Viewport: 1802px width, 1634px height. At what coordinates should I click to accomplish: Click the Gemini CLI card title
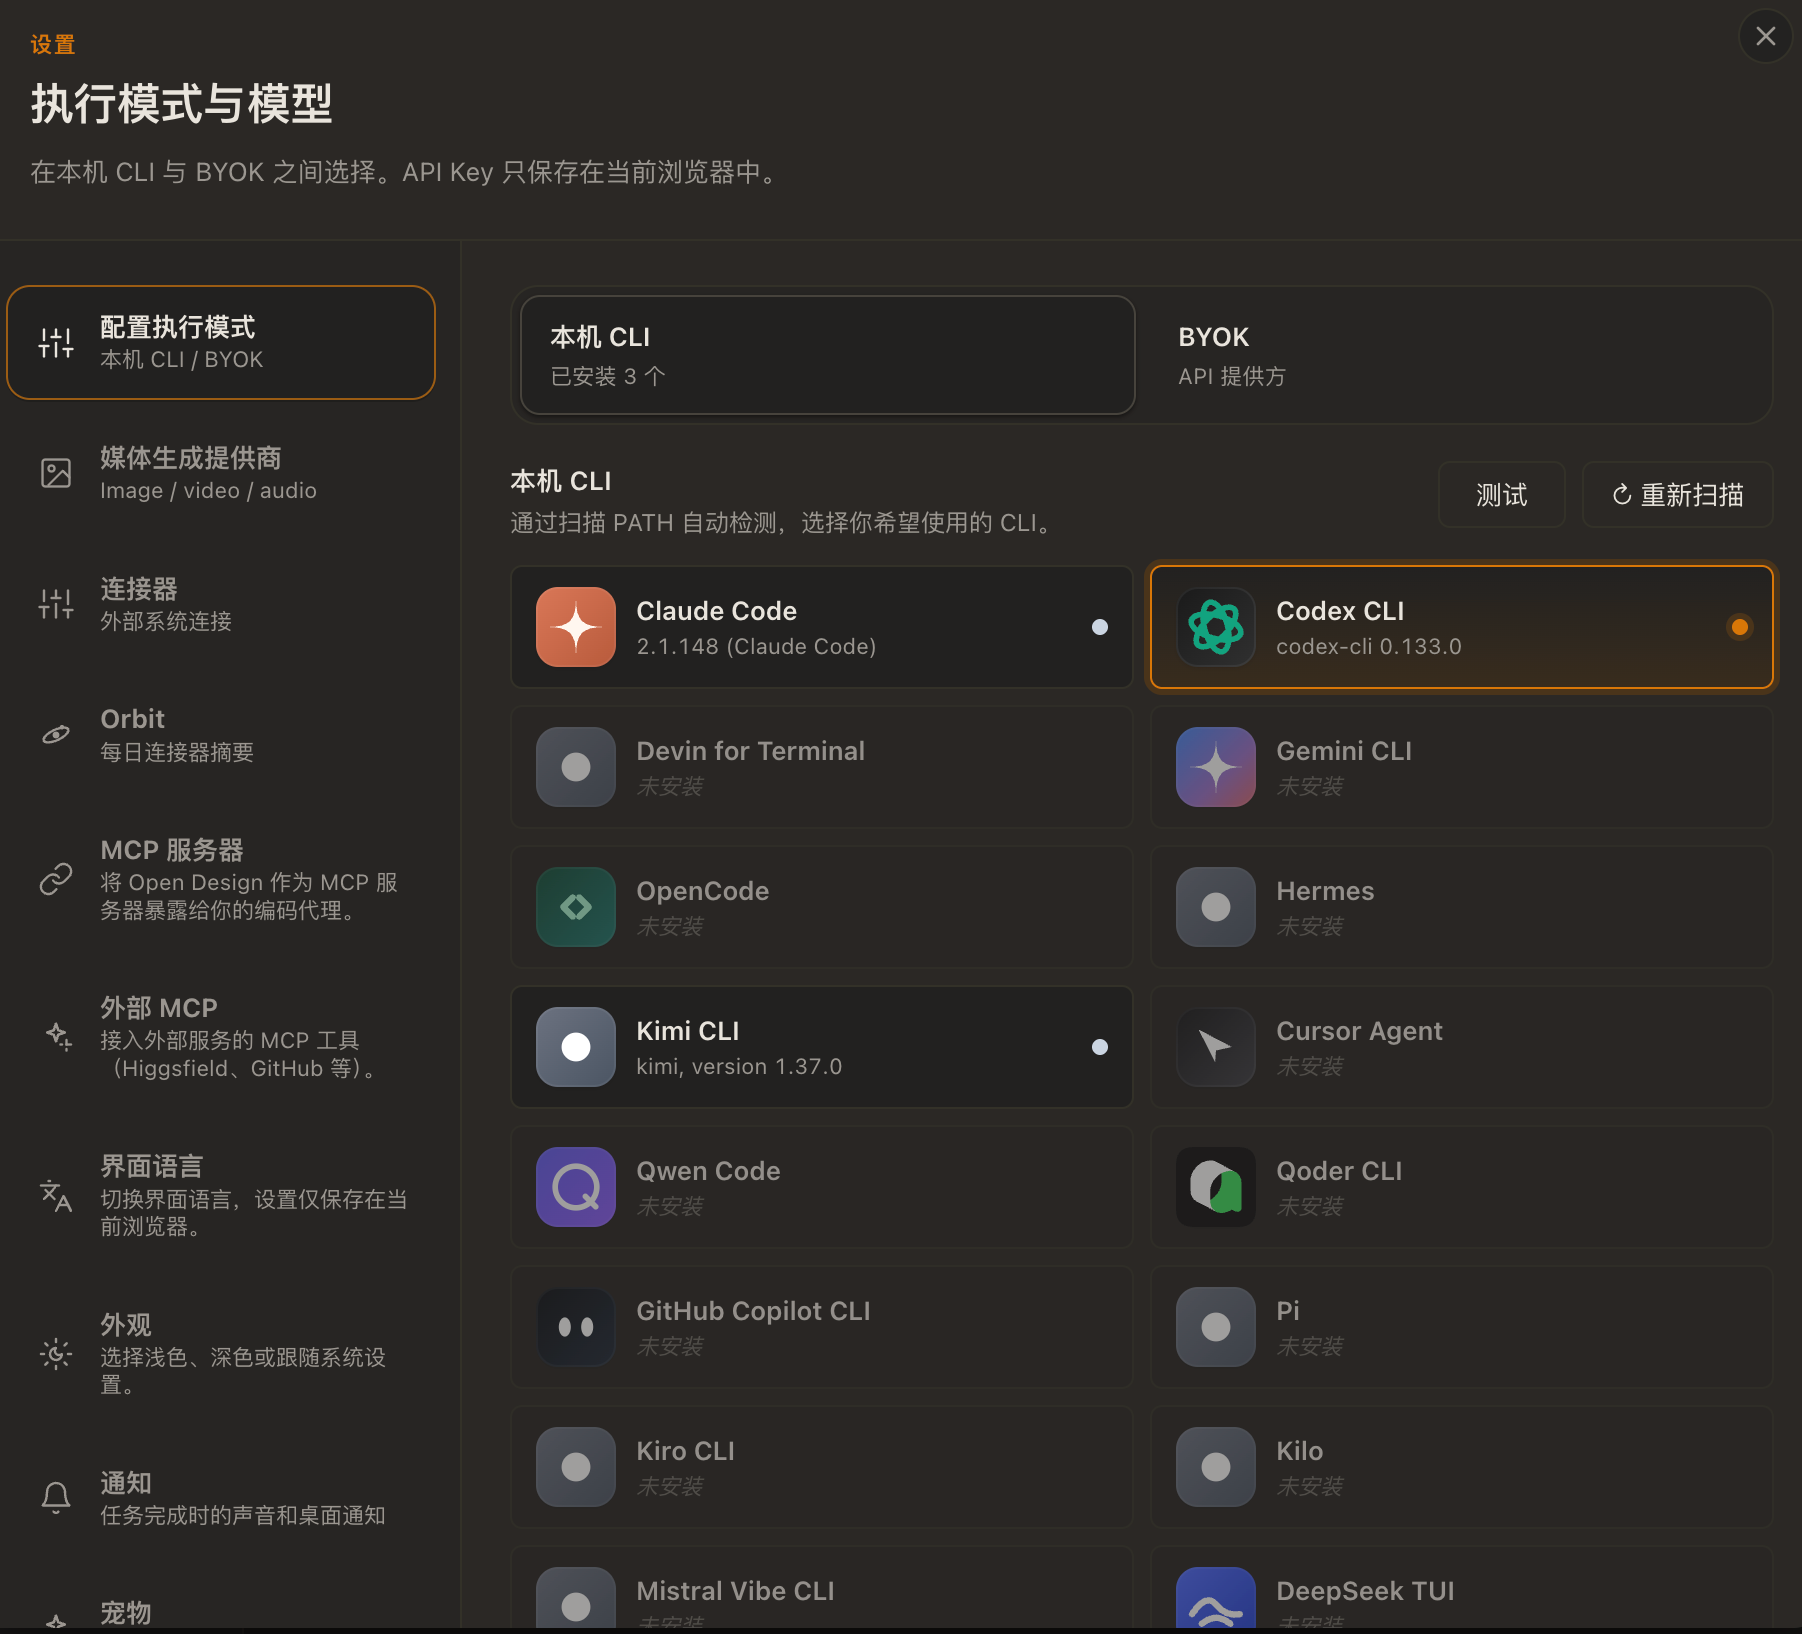click(x=1344, y=751)
